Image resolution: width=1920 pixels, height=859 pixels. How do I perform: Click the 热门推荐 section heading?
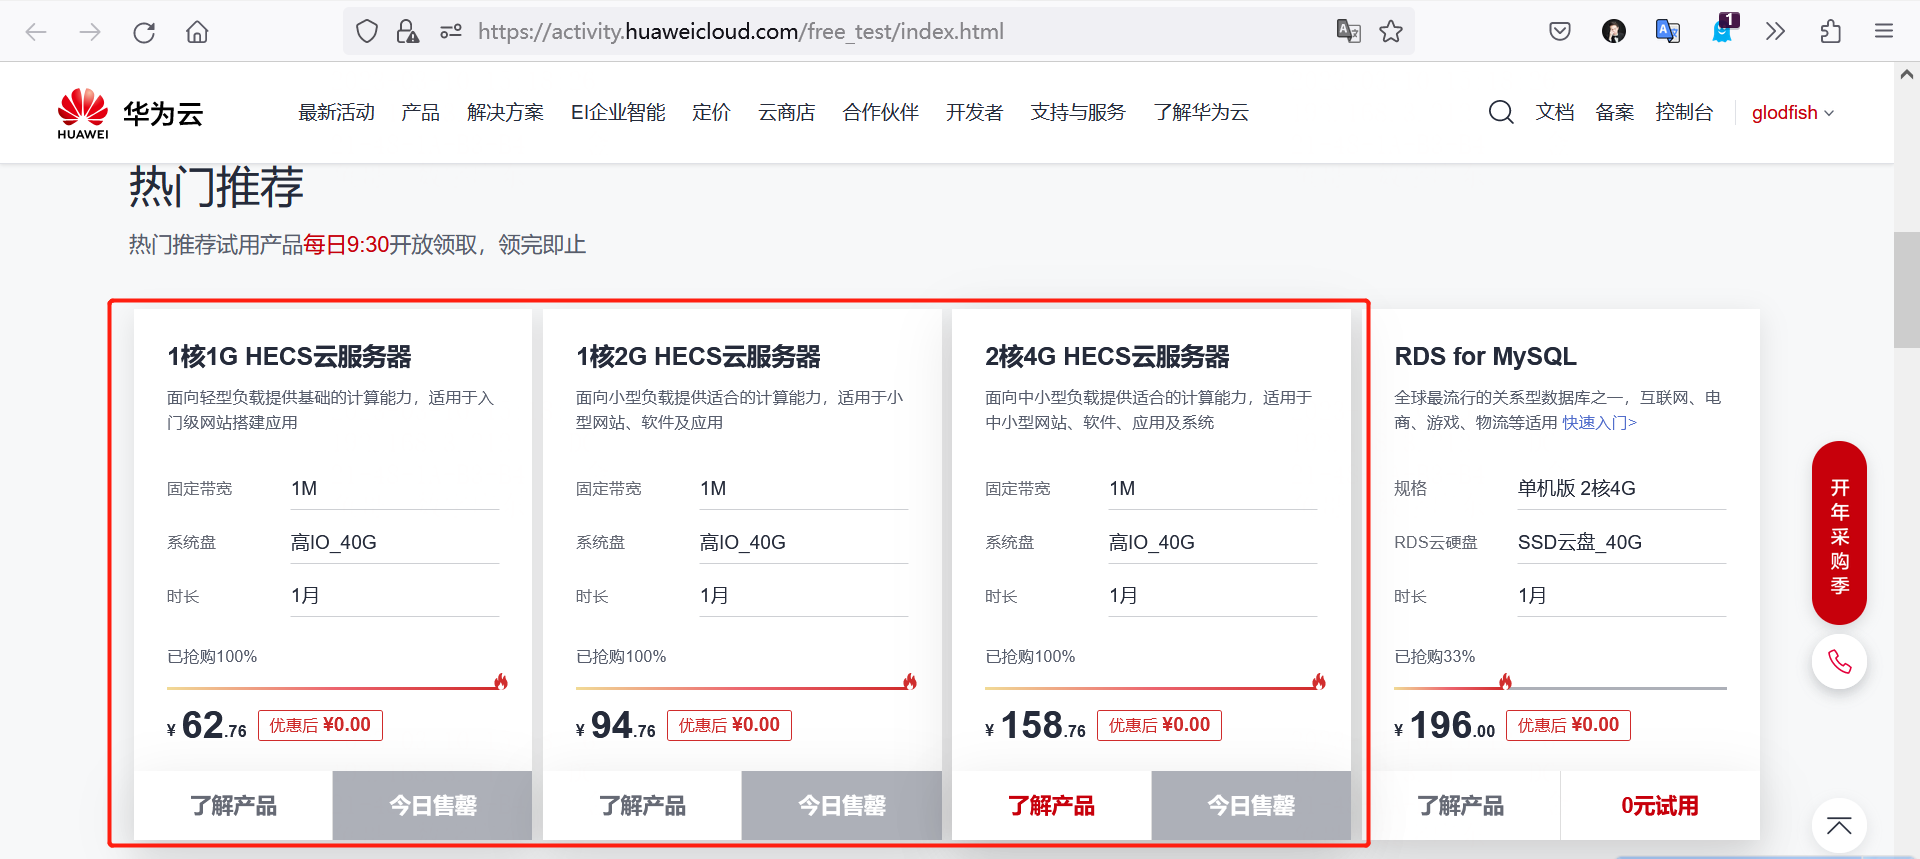(216, 187)
